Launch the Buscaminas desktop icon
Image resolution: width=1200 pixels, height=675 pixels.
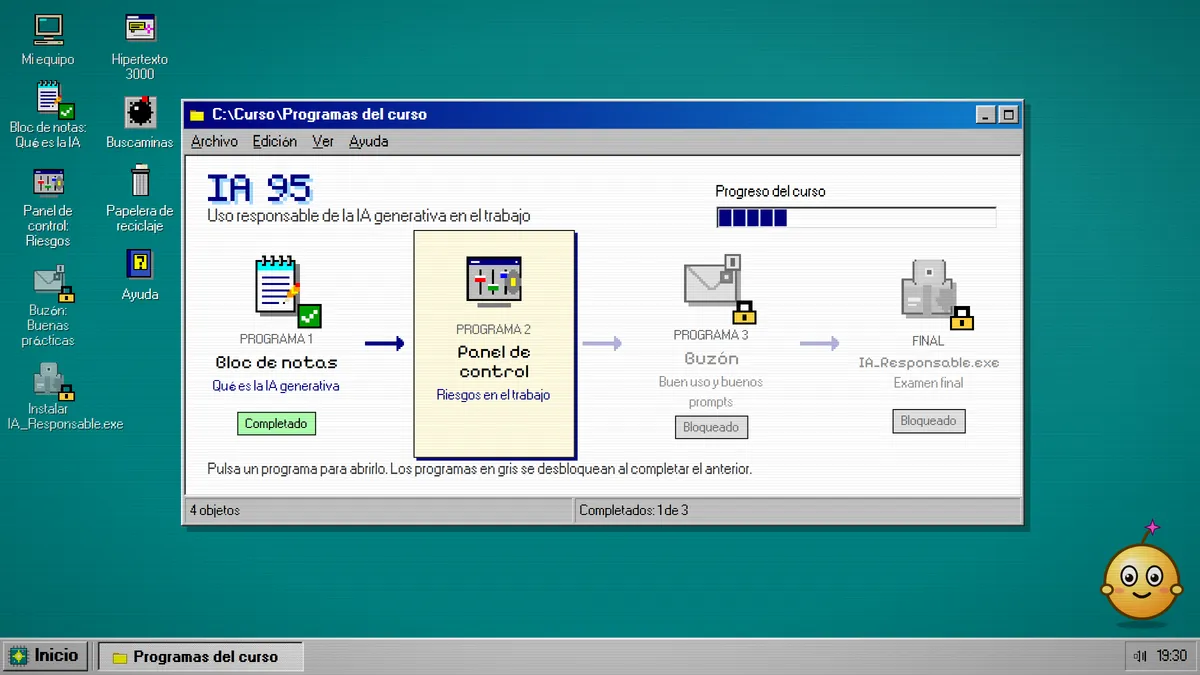click(x=140, y=122)
